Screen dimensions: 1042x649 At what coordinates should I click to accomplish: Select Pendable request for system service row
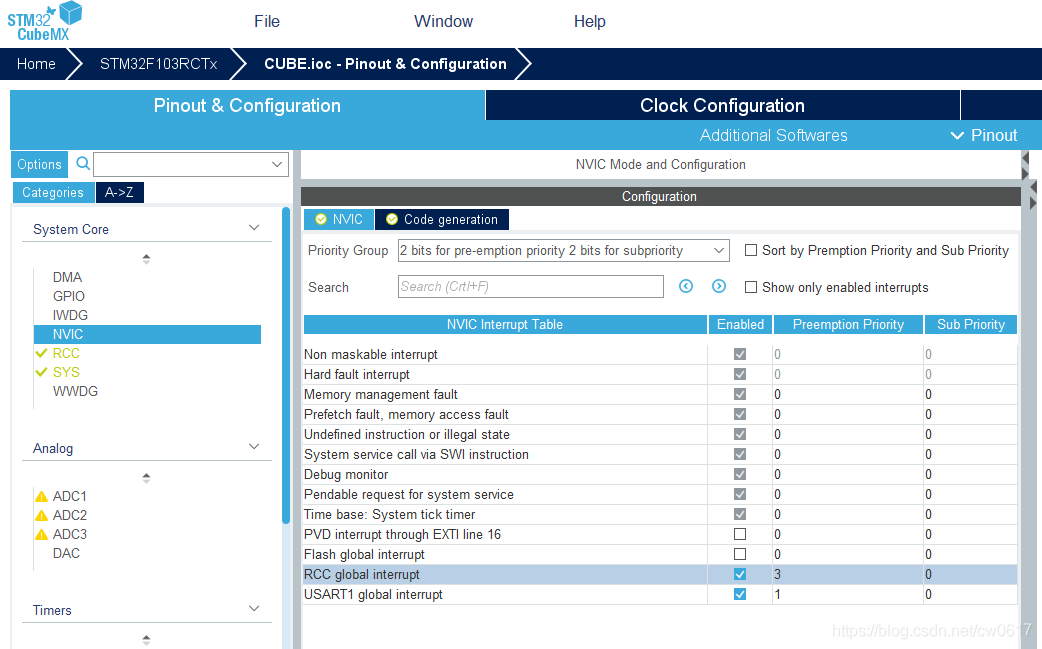(660, 494)
